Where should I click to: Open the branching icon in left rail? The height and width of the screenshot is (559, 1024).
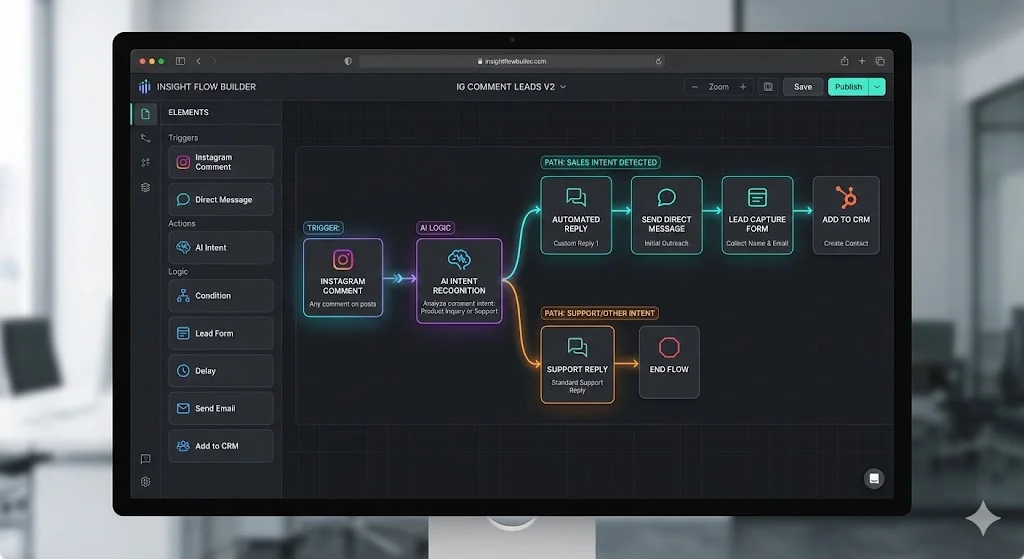pyautogui.click(x=146, y=163)
